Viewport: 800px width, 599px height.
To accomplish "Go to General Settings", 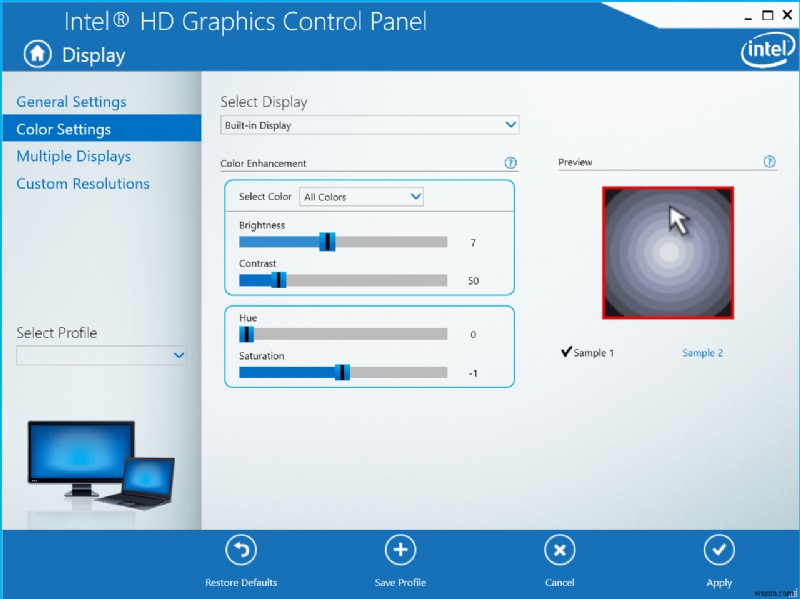I will click(x=71, y=102).
